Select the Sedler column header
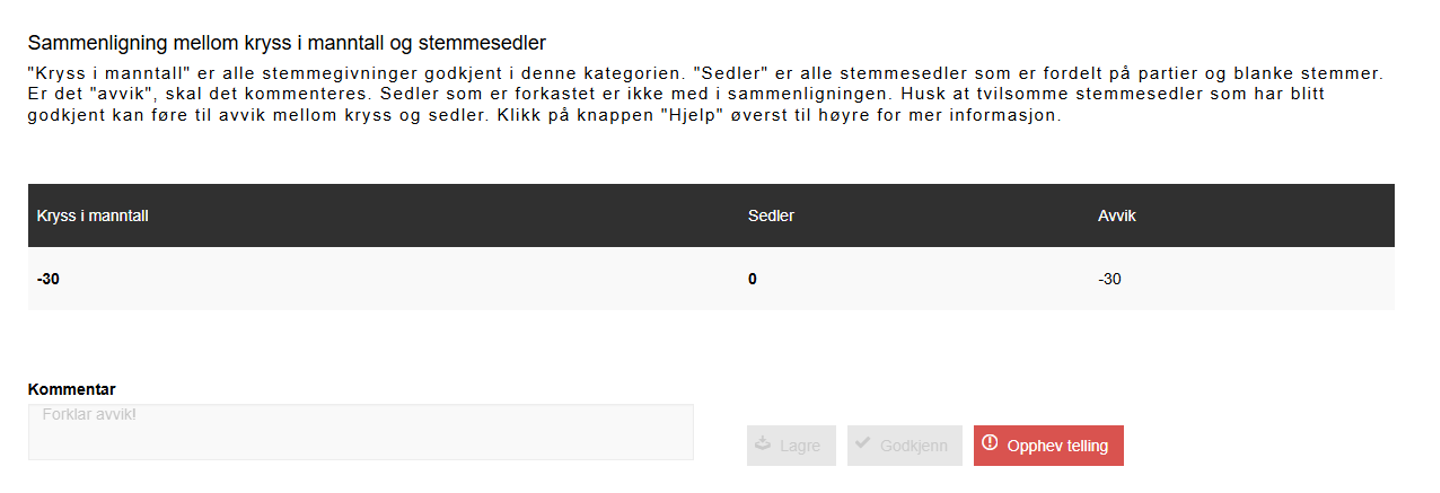This screenshot has width=1440, height=493. click(771, 216)
